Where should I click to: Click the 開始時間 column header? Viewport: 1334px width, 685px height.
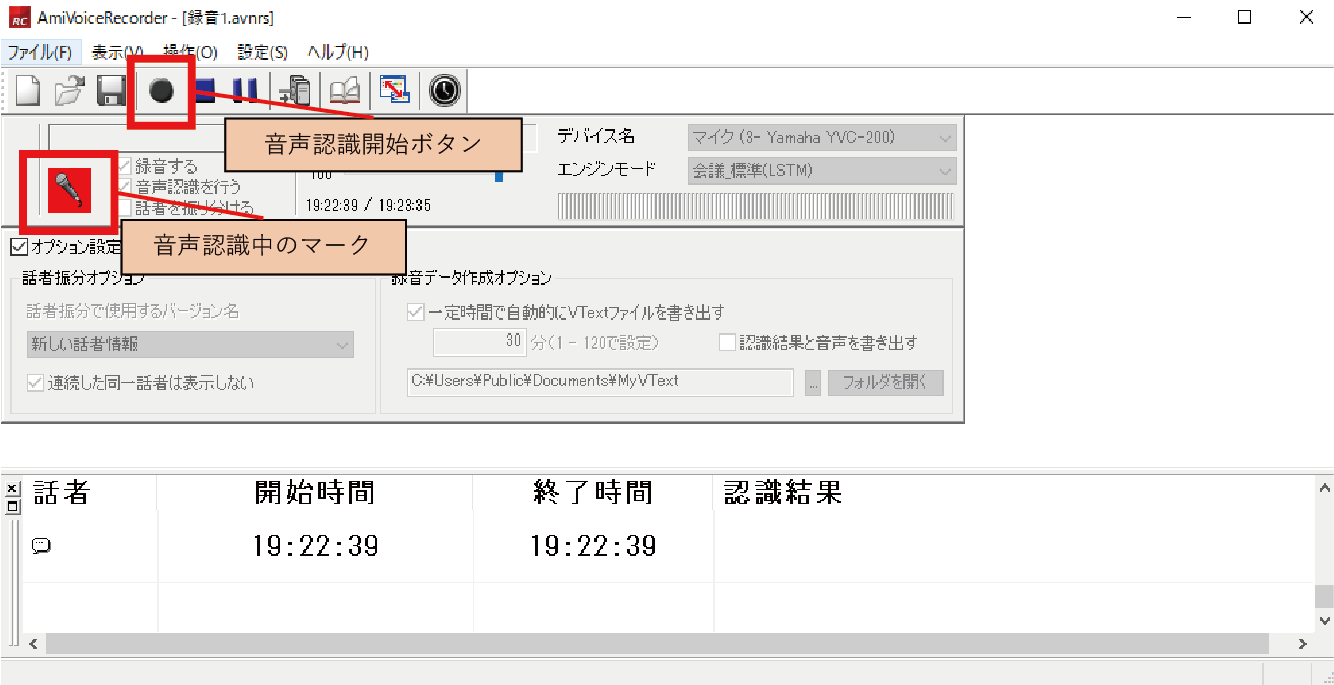click(315, 493)
